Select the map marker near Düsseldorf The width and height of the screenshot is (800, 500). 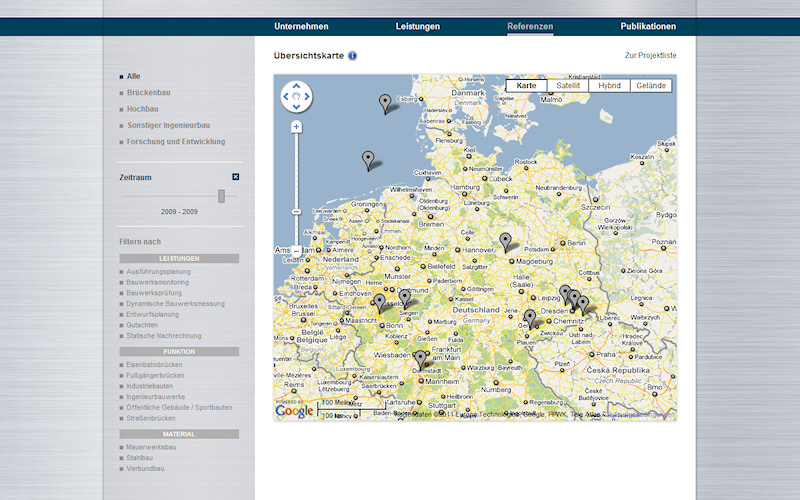click(x=379, y=303)
